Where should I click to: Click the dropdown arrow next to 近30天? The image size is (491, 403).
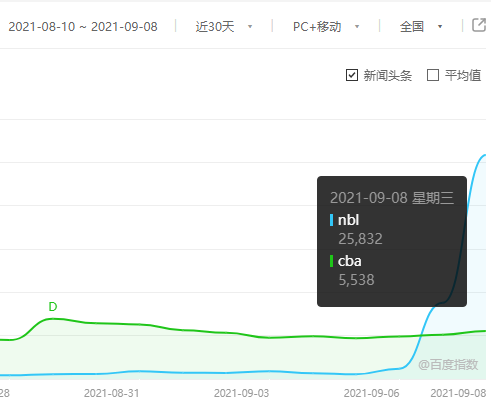click(x=250, y=27)
